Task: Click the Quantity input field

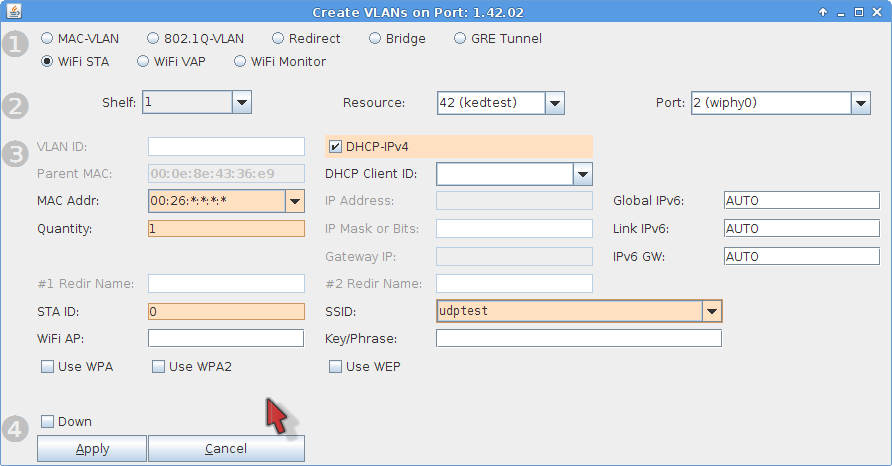Action: (226, 229)
